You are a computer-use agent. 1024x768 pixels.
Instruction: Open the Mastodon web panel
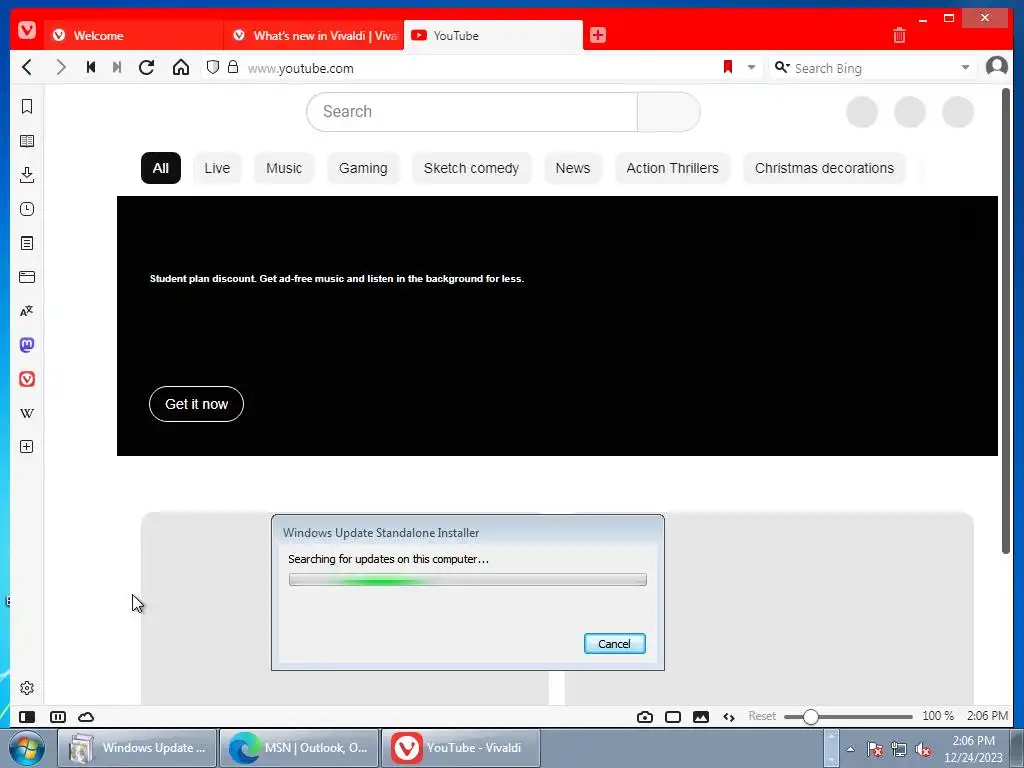pos(27,345)
